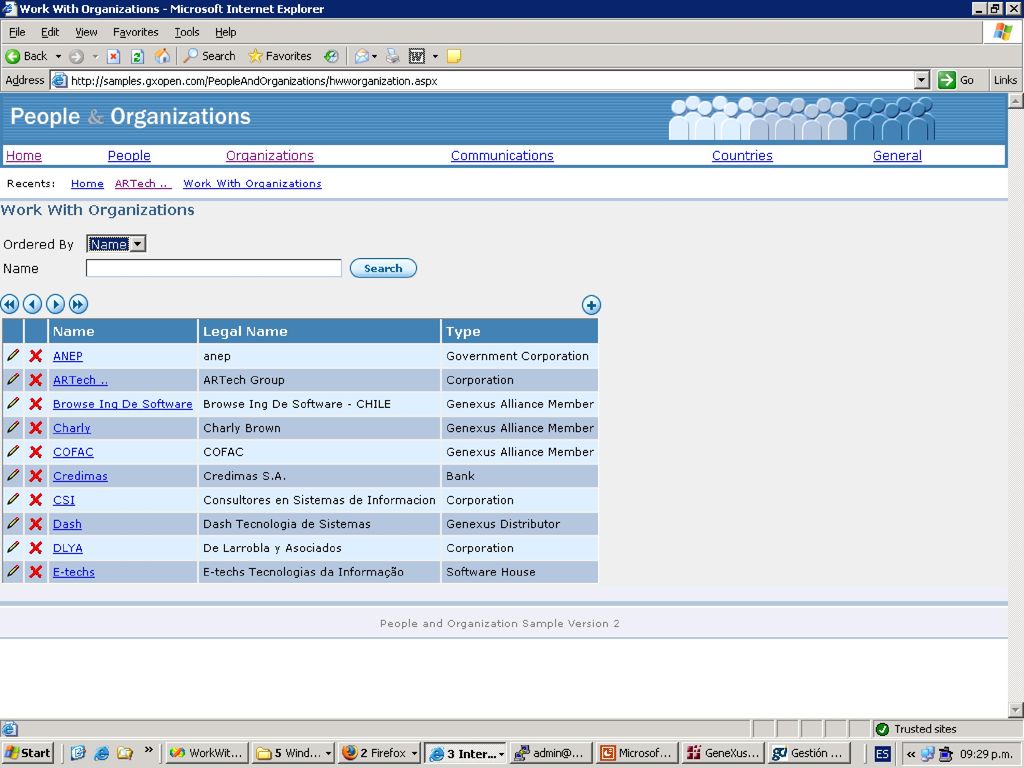This screenshot has width=1024, height=768.
Task: Delete the ANEP organization with red X
Action: point(36,356)
